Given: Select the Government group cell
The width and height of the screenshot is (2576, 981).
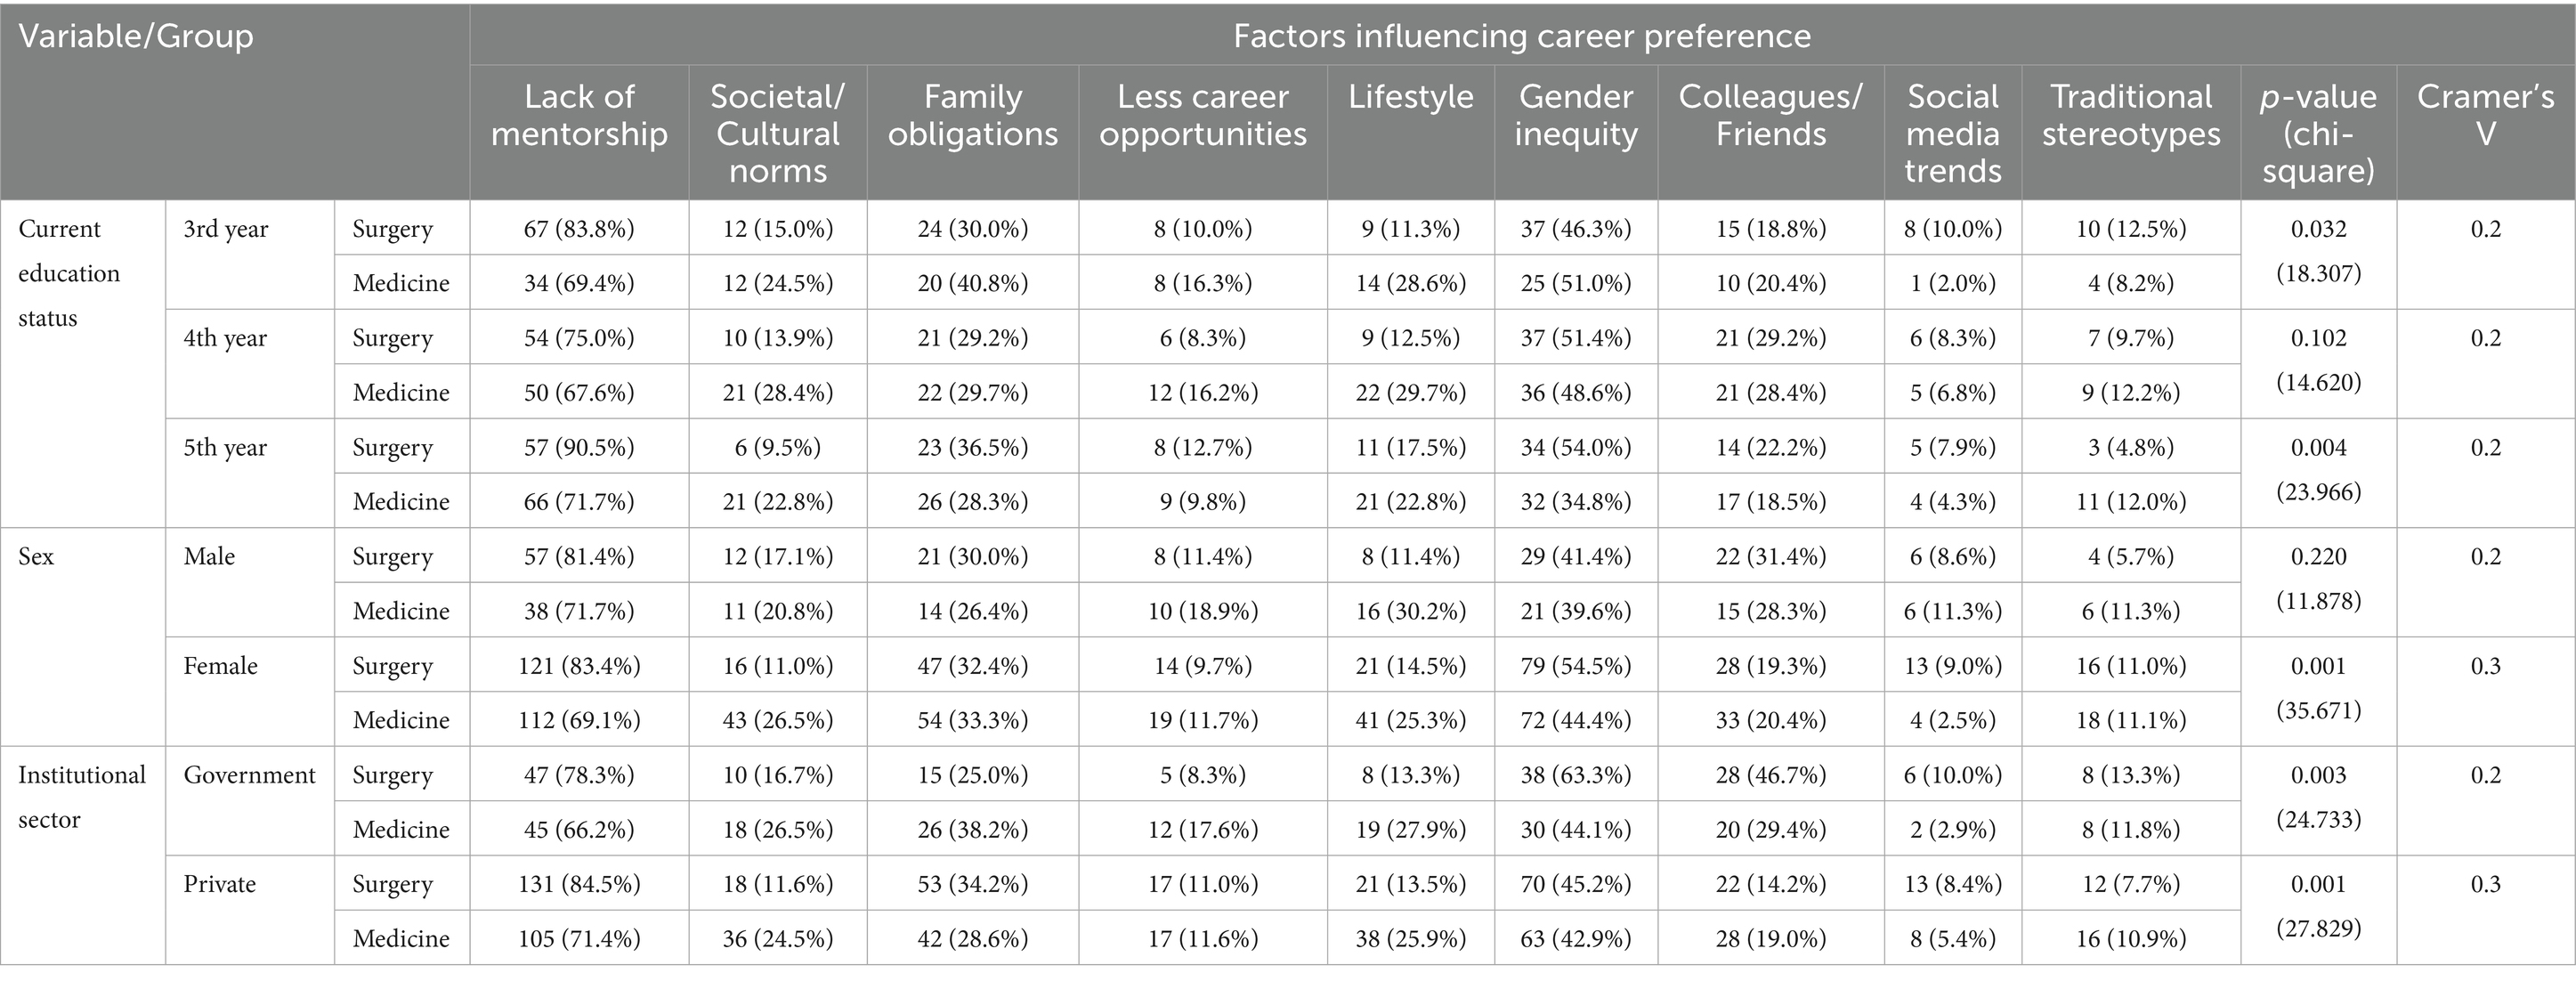Looking at the screenshot, I should click(249, 774).
